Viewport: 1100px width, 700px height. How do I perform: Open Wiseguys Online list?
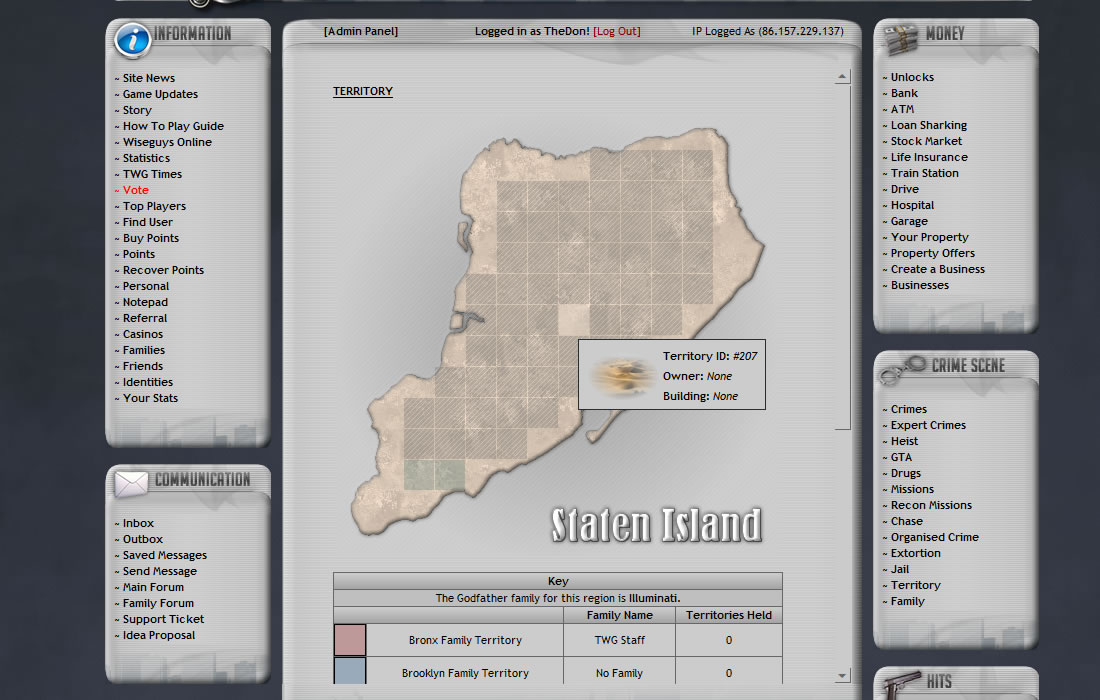167,142
